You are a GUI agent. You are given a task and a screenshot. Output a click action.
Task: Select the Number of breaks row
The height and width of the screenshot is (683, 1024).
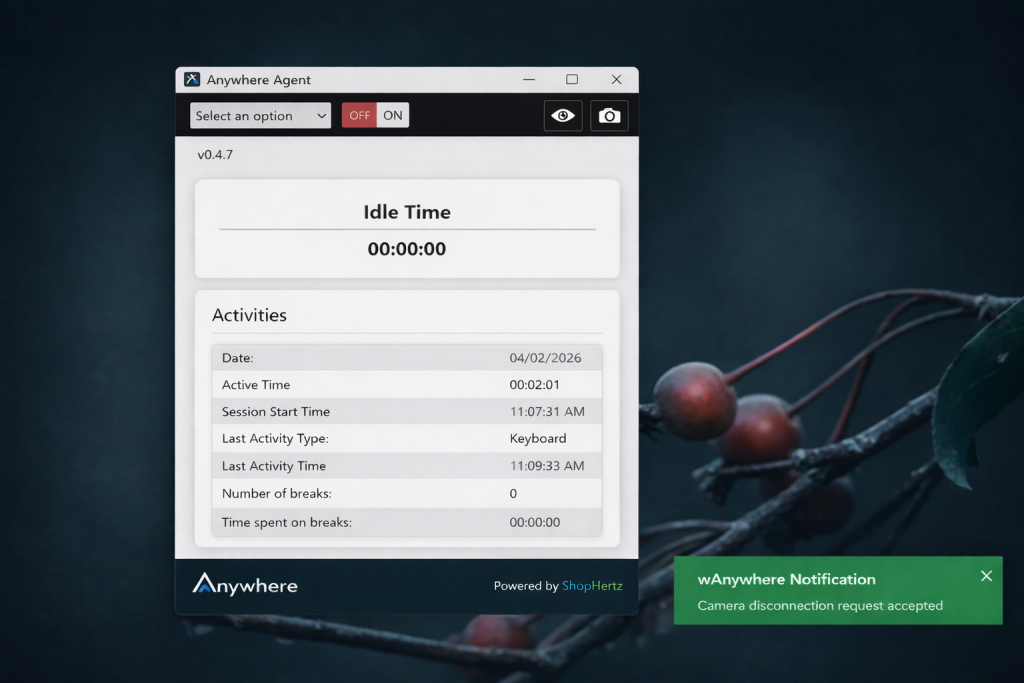[x=407, y=494]
